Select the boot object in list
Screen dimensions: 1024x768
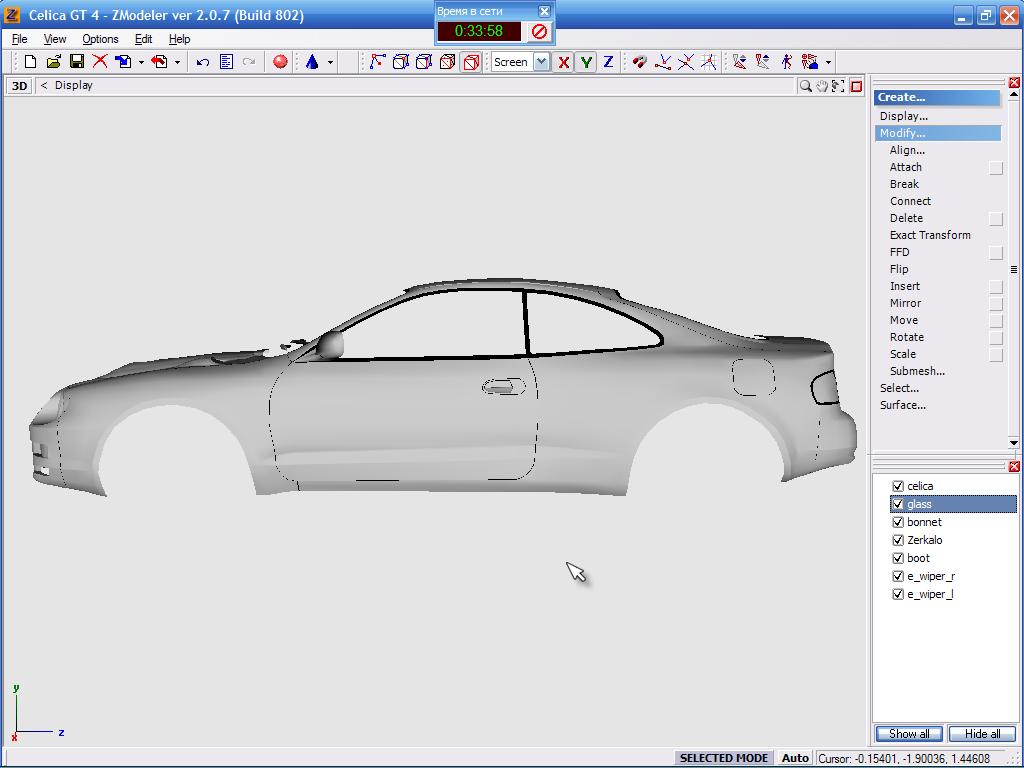click(918, 558)
